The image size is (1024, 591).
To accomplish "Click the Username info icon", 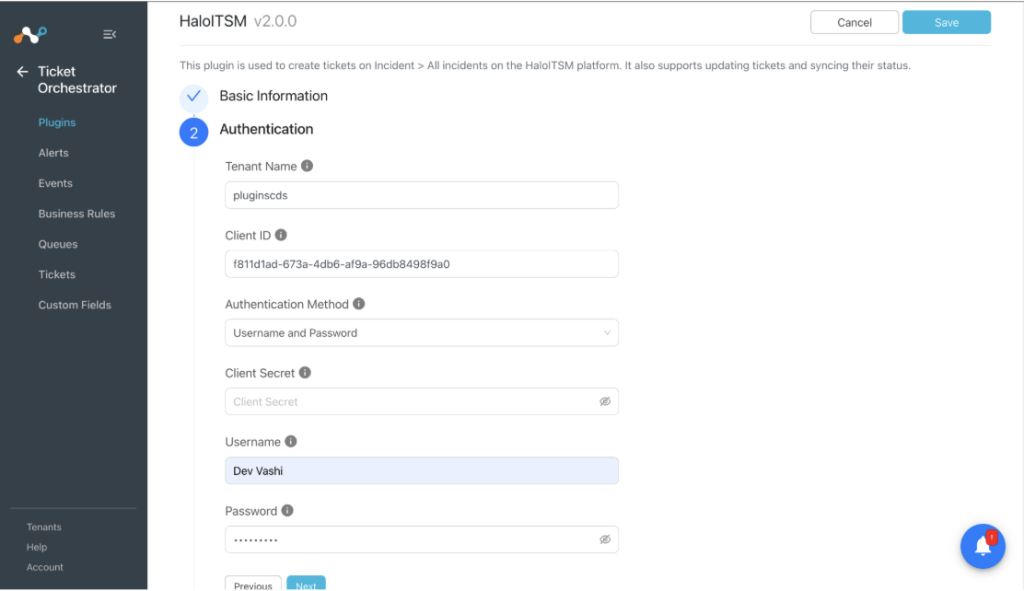I will [291, 441].
